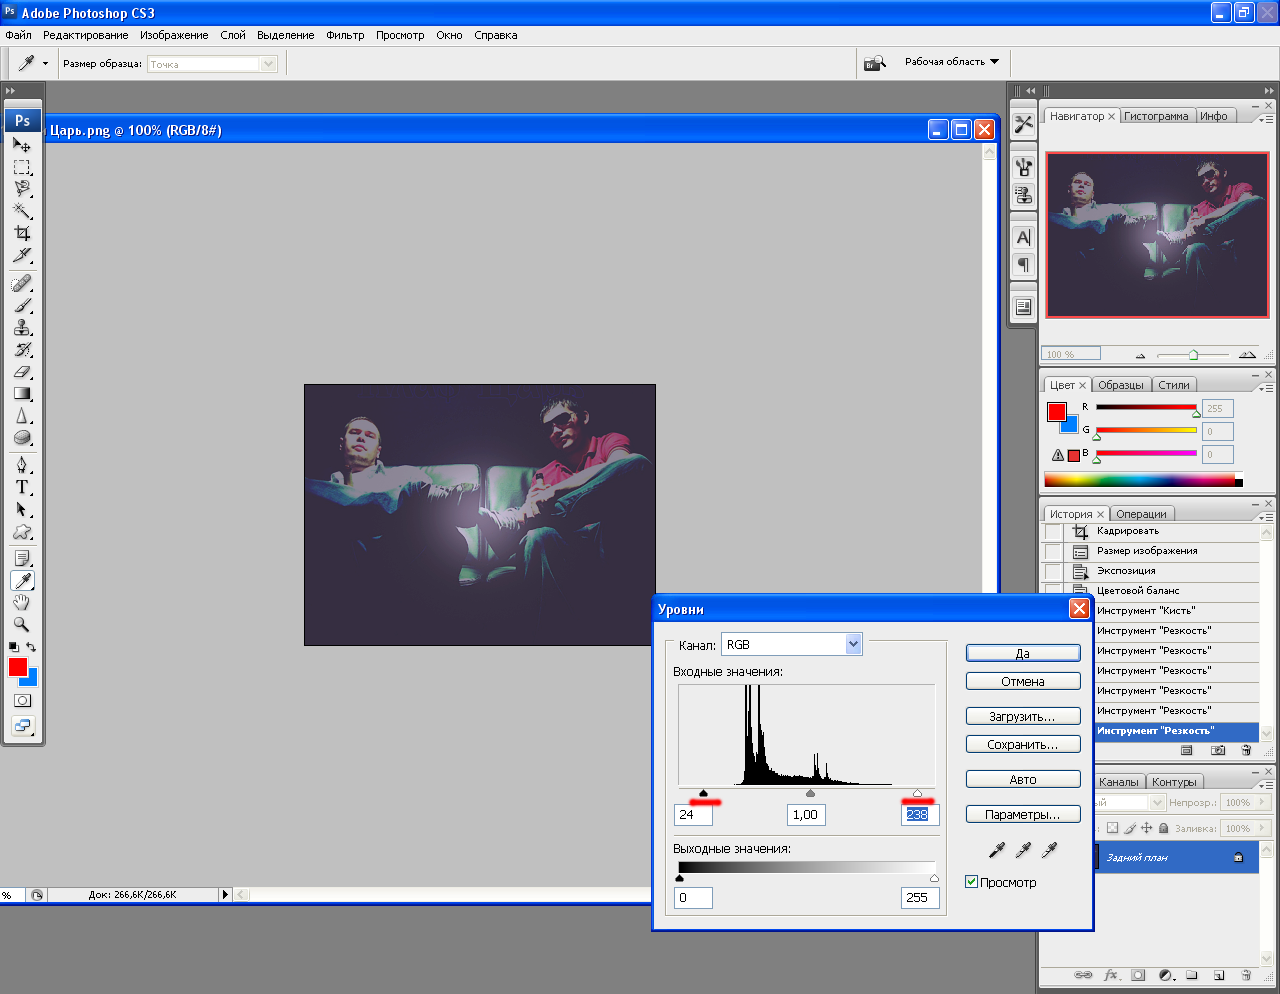Toggle history source box beside Кадрировать
Image resolution: width=1280 pixels, height=994 pixels.
1053,532
